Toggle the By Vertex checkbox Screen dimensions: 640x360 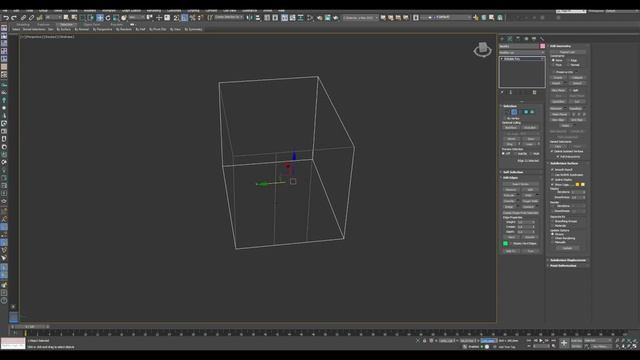point(504,118)
